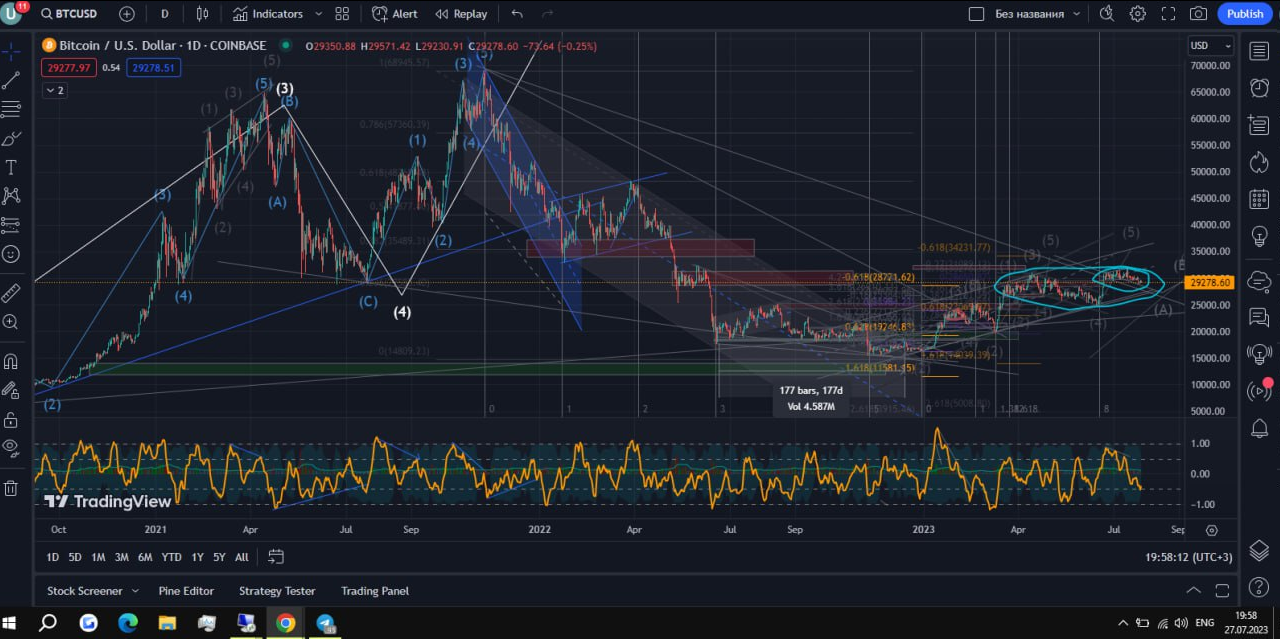Select the All date range
Viewport: 1280px width, 639px height.
[x=241, y=557]
